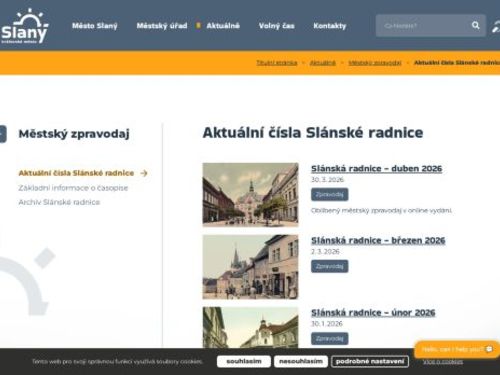Decline cookies with nesouhlasím button
The height and width of the screenshot is (375, 500).
click(301, 361)
